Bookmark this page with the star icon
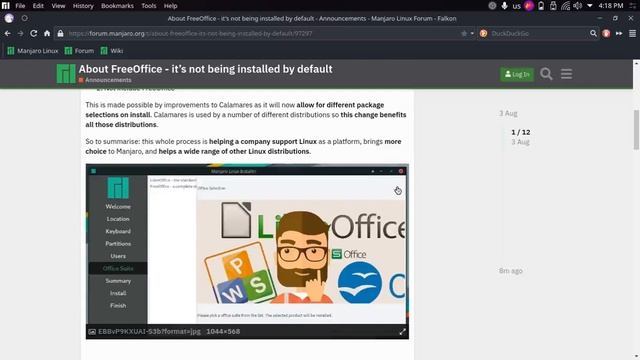Image resolution: width=640 pixels, height=360 pixels. [x=464, y=33]
